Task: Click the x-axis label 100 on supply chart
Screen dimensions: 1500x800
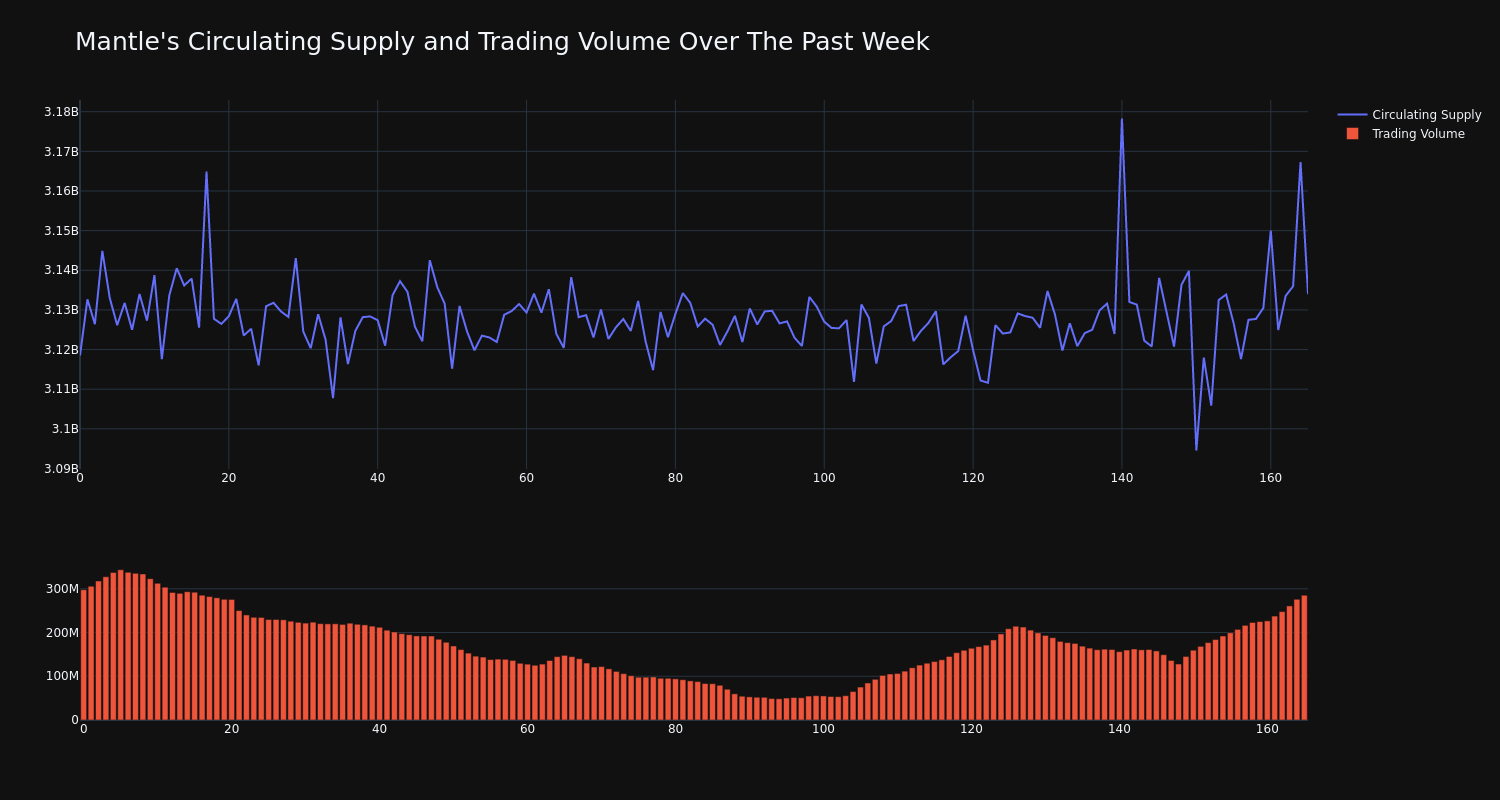Action: pos(824,478)
